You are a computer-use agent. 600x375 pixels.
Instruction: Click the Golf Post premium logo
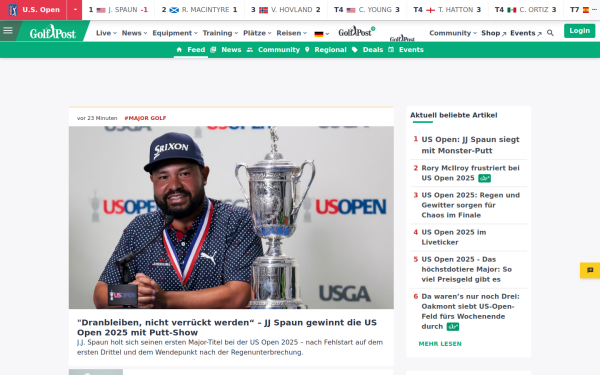point(356,31)
